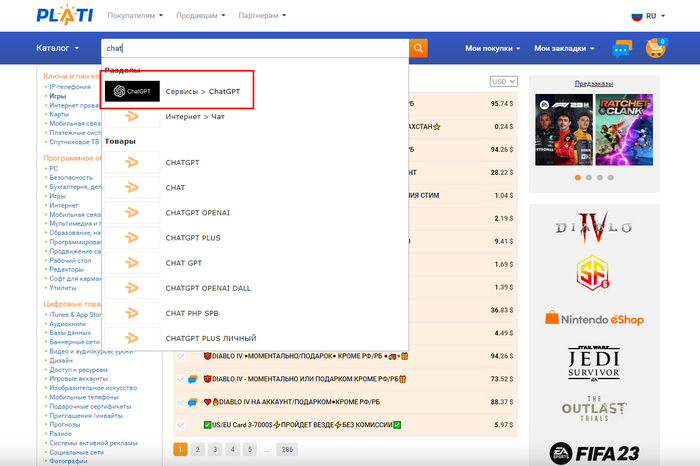
Task: Select CHATGPT OPENAI suggestion
Action: 197,213
